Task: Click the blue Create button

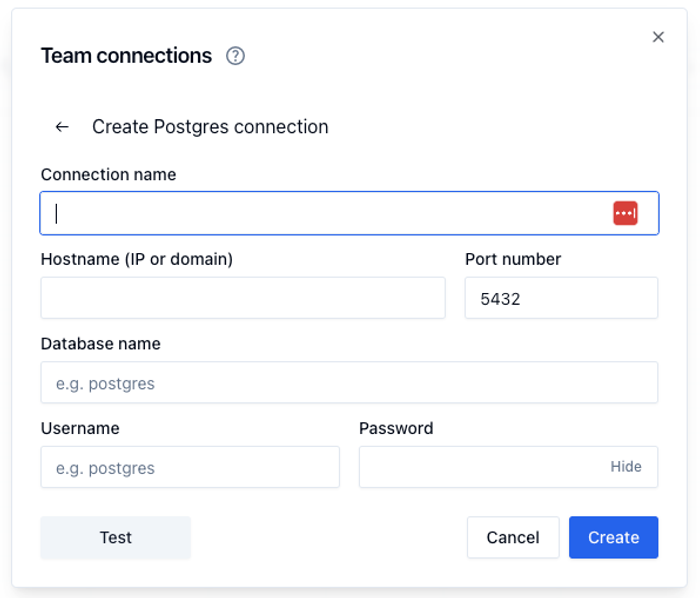Action: coord(613,537)
